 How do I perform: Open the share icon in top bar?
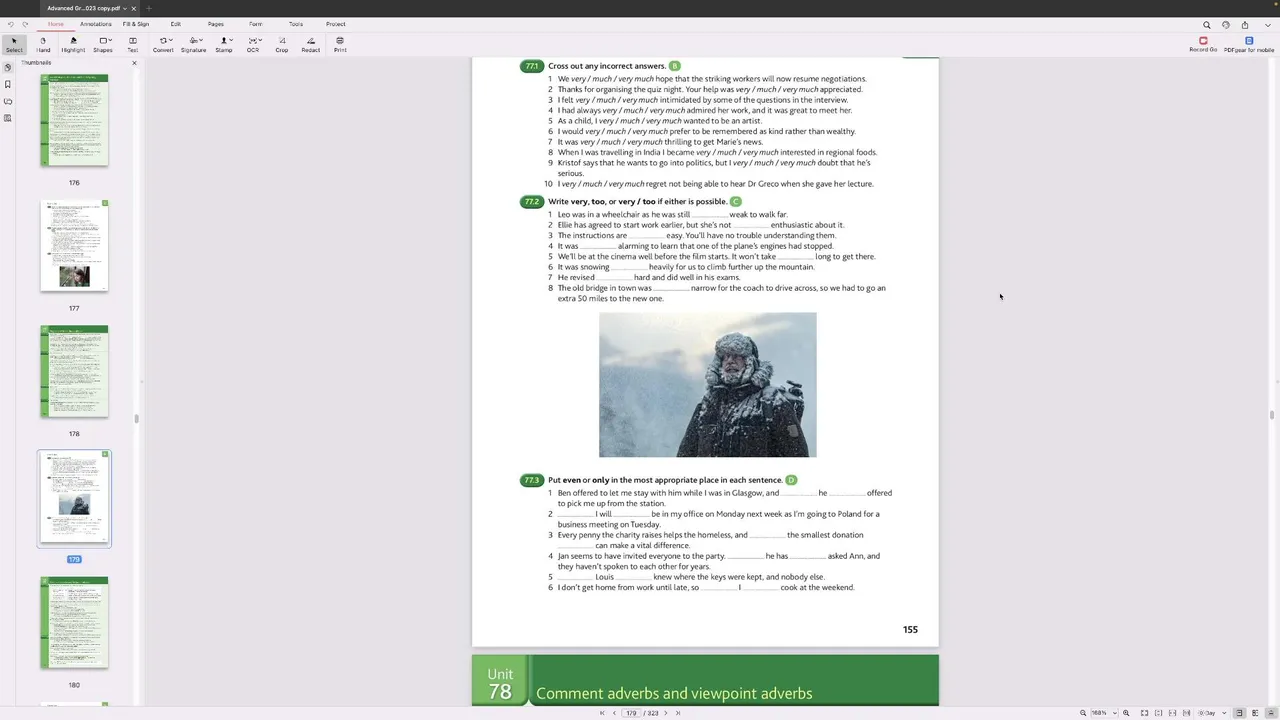coord(1245,25)
